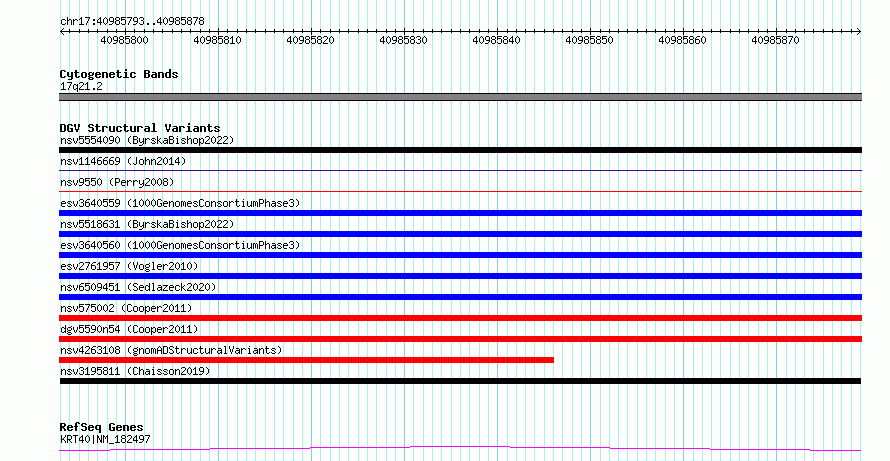Screen dimensions: 890x461
Task: Click dgv5590n54 (Cooper2011) label
Action: 129,329
